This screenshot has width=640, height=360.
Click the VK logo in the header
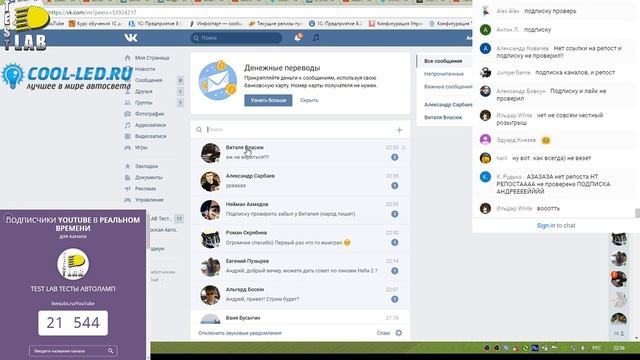click(131, 38)
